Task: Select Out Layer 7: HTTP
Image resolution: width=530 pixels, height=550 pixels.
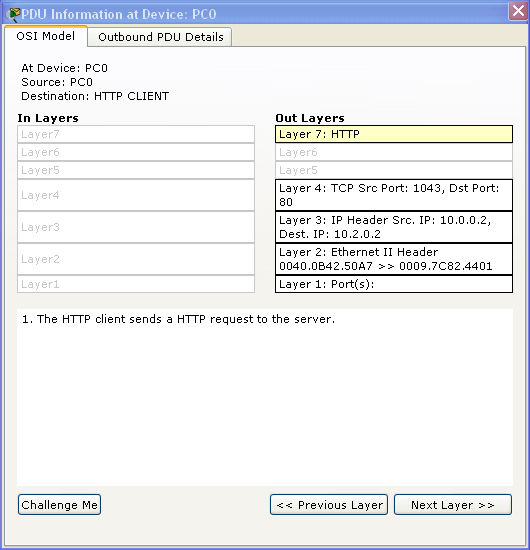Action: tap(394, 134)
